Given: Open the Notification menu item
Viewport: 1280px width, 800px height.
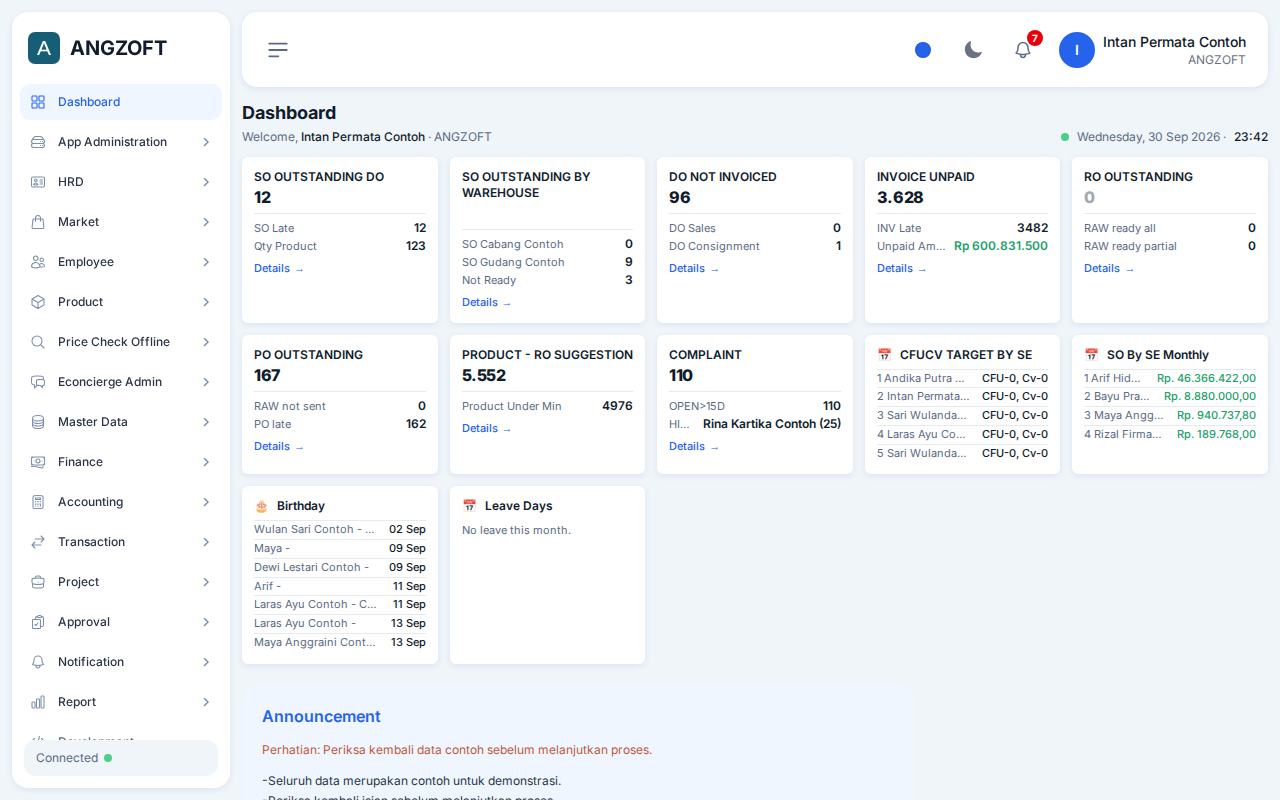Looking at the screenshot, I should (121, 662).
